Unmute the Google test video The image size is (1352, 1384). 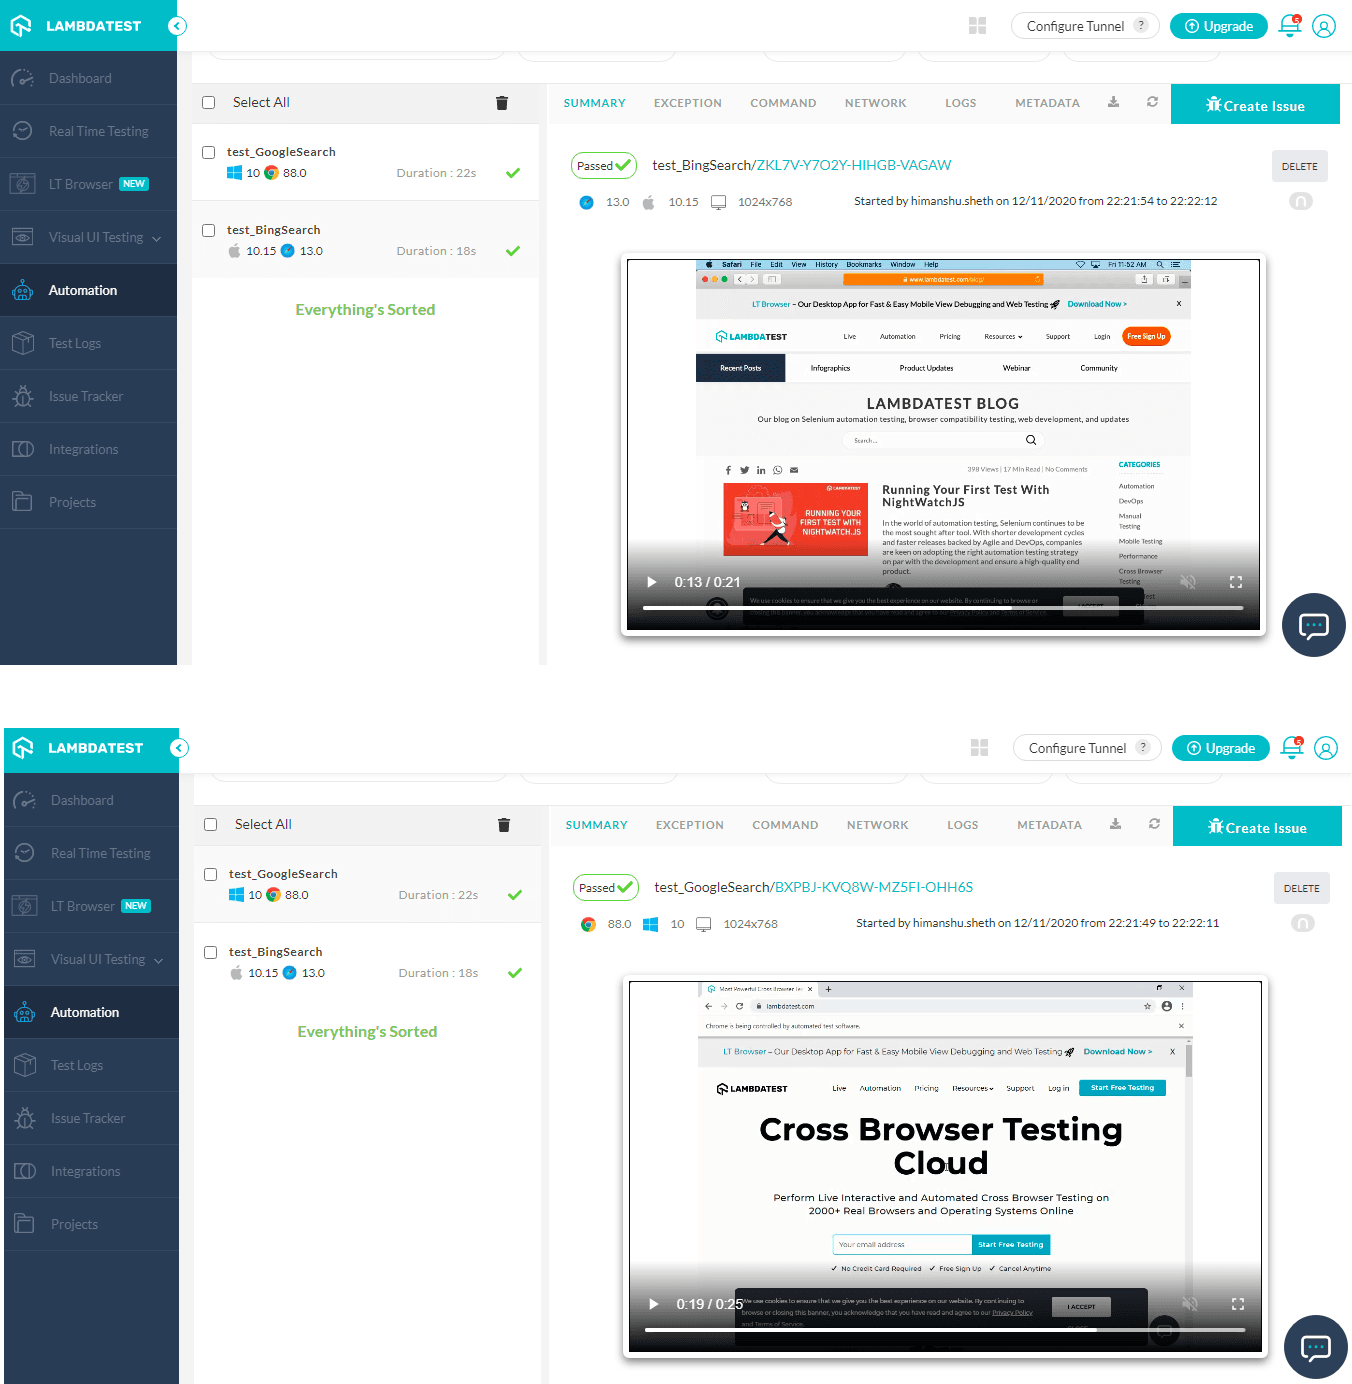coord(1190,1304)
